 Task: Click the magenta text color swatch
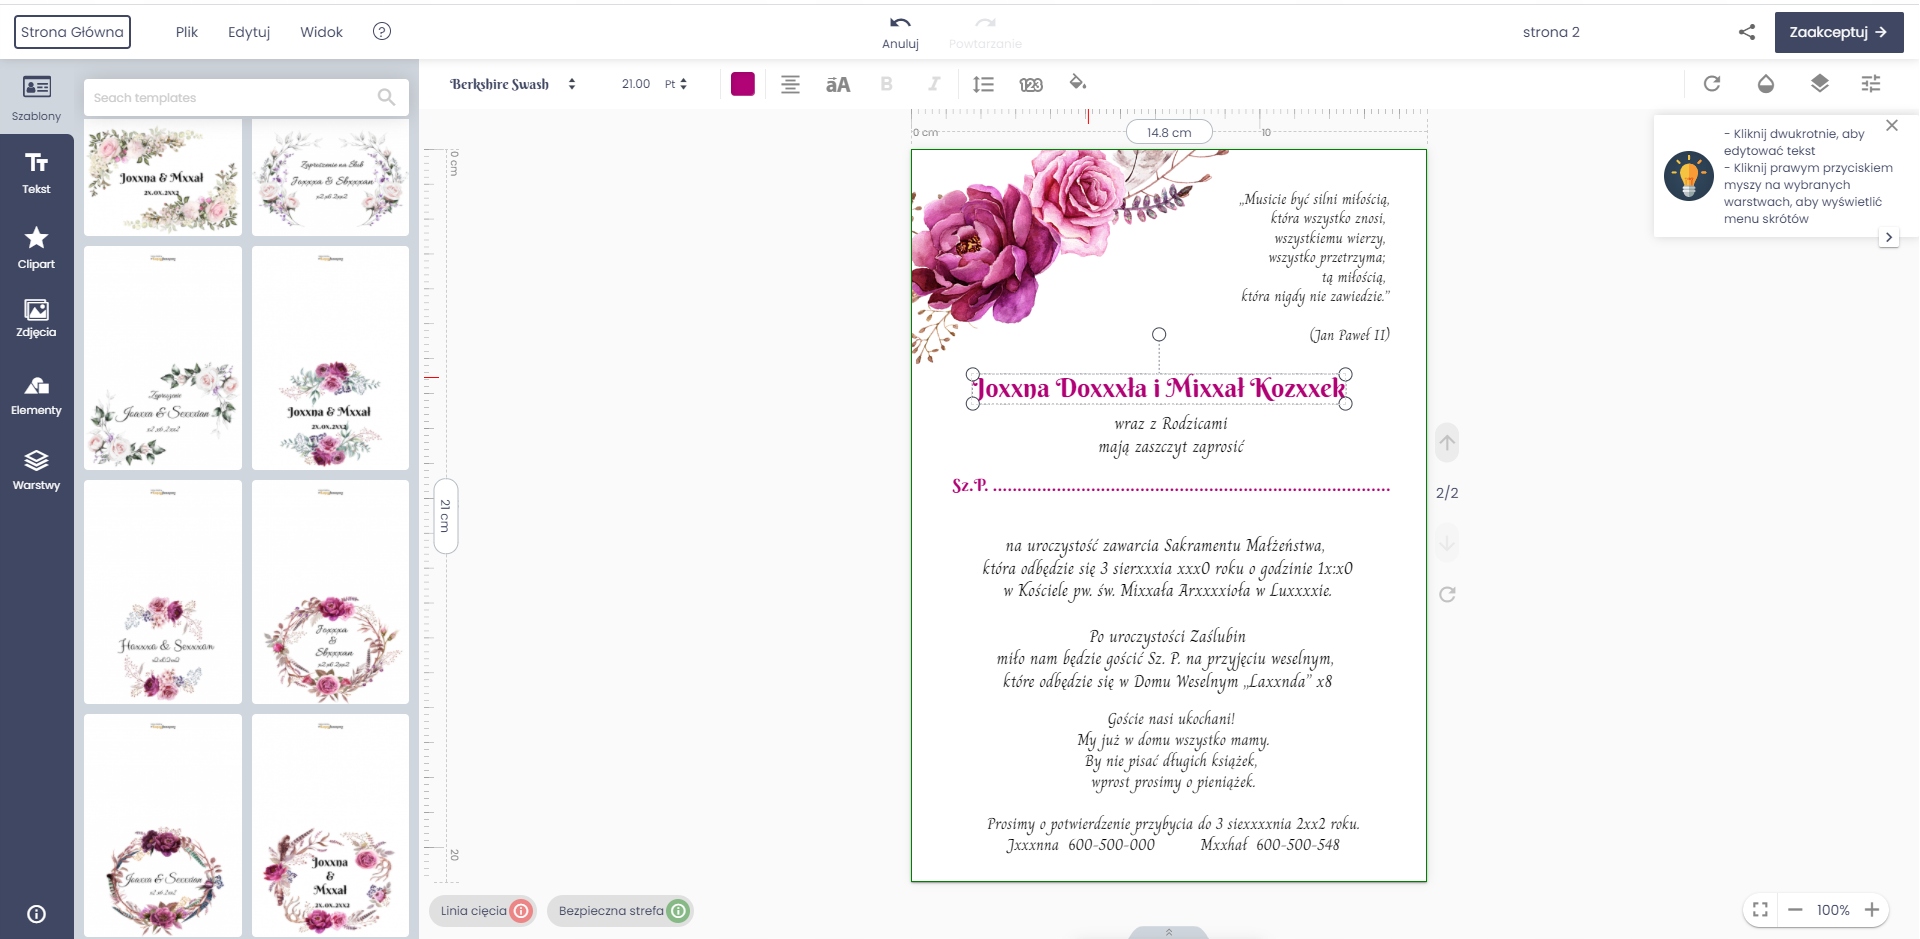pyautogui.click(x=743, y=84)
